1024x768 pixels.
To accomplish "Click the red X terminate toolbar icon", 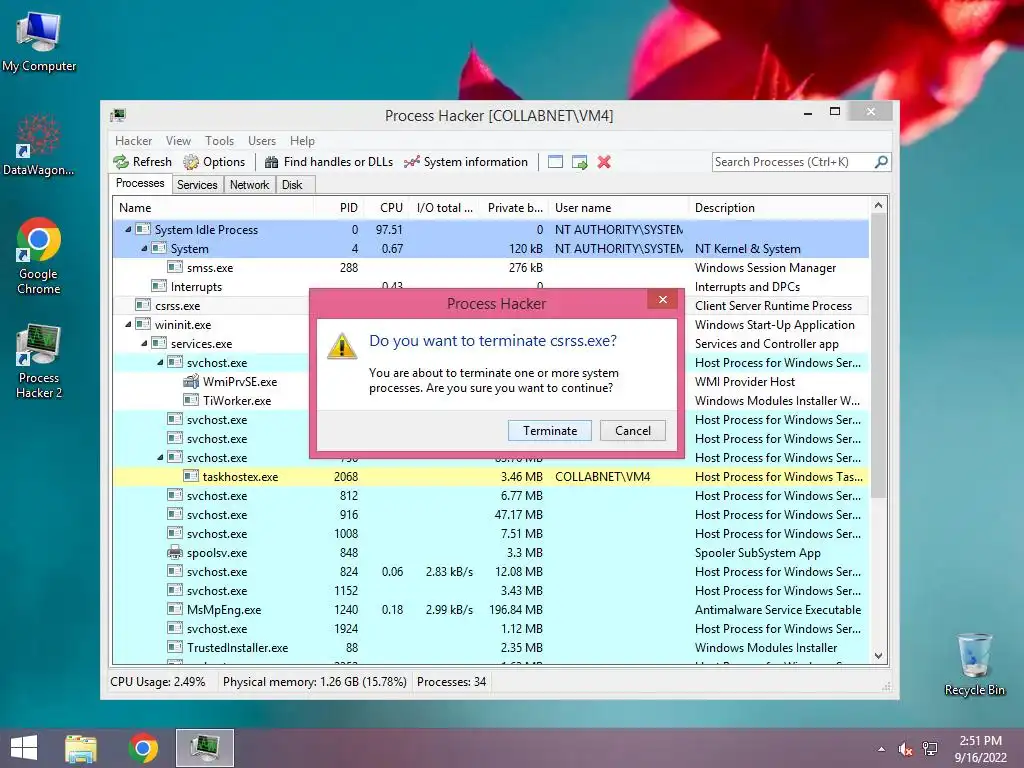I will point(604,162).
